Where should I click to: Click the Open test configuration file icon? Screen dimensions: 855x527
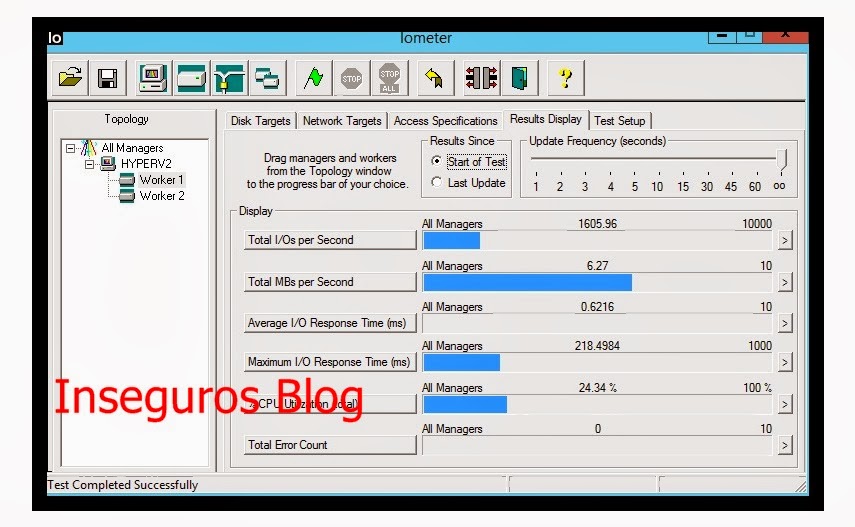tap(71, 78)
